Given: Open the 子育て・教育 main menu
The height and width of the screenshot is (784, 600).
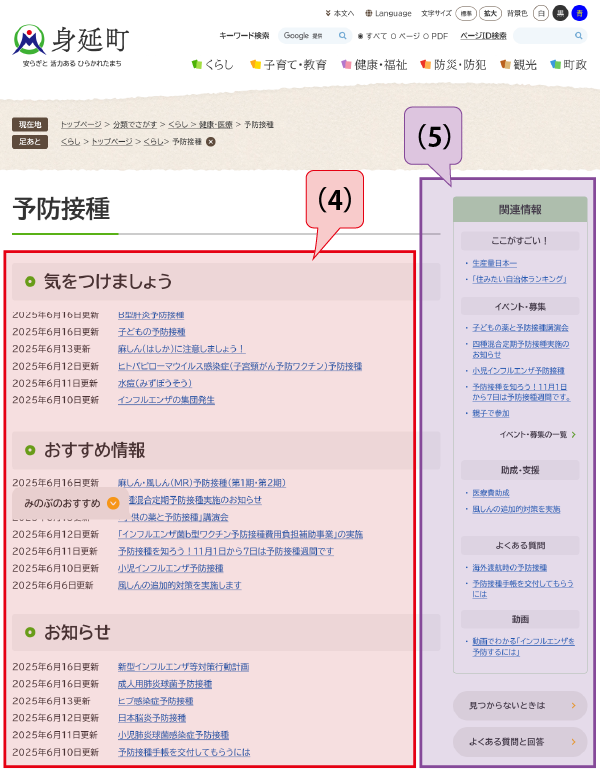Looking at the screenshot, I should (288, 64).
